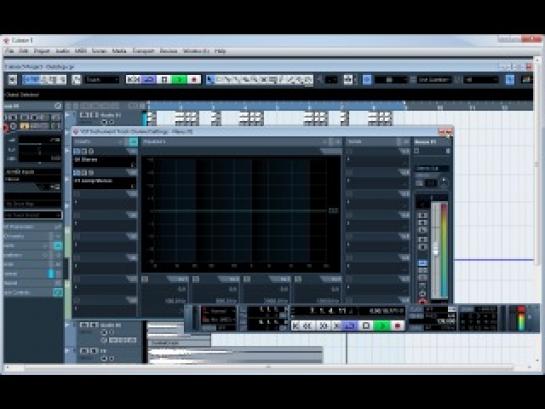Open the MIDI menu
This screenshot has width=545, height=409.
81,51
